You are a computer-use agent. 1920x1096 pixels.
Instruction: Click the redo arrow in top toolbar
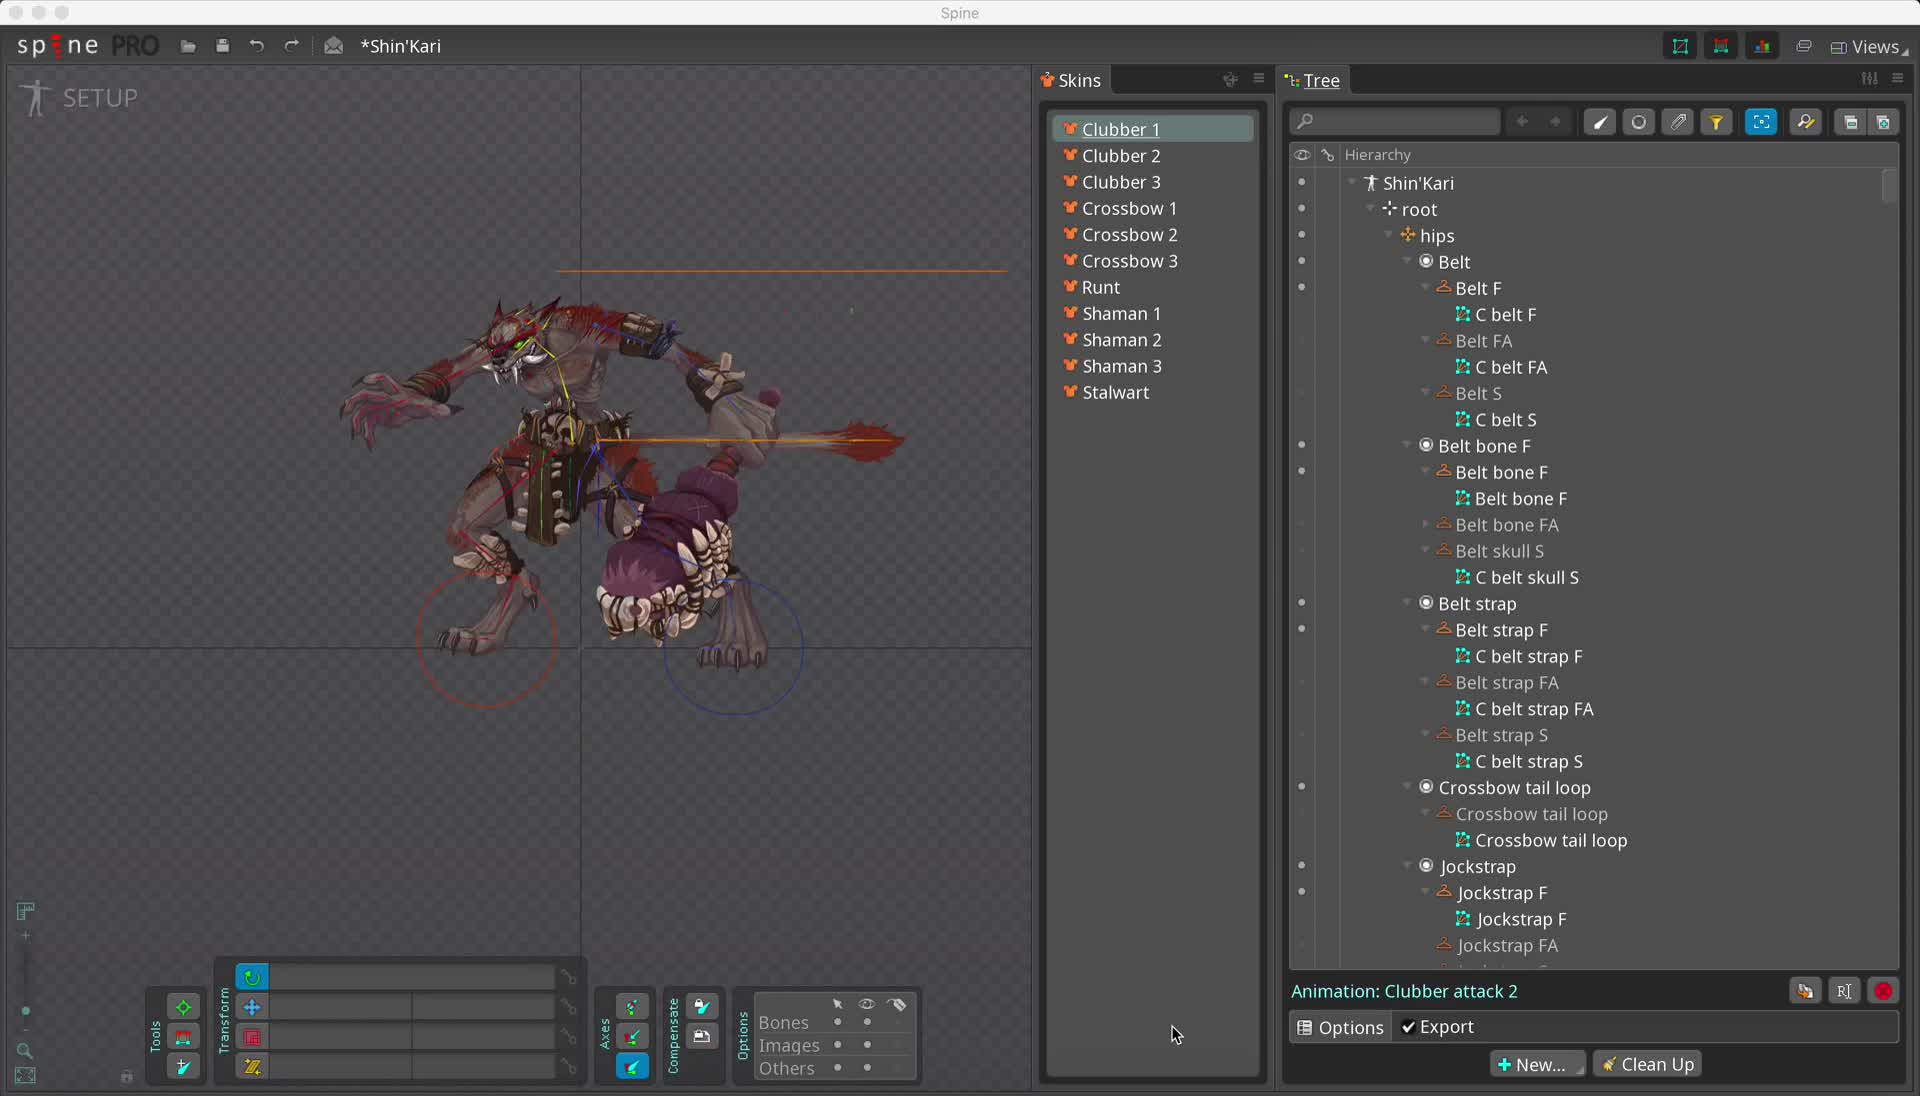pos(291,46)
